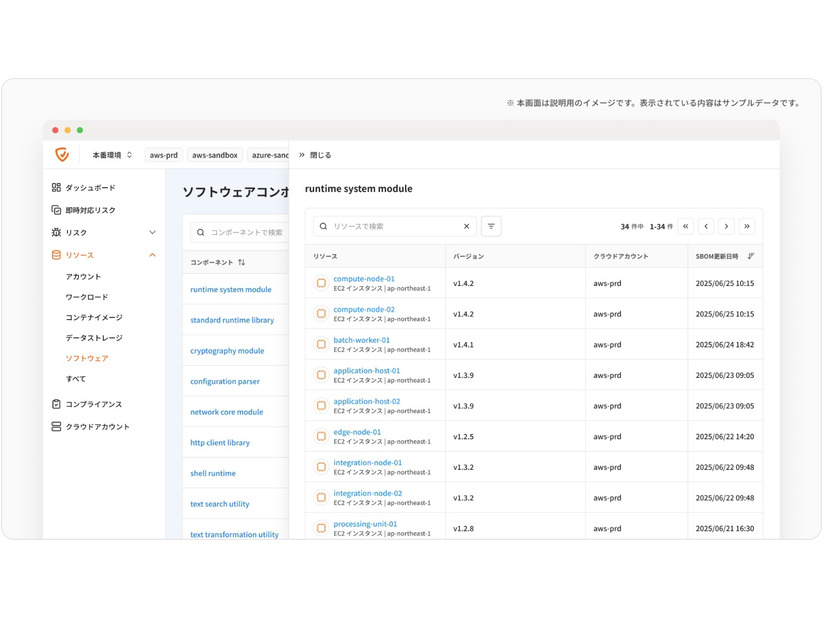Open the ダッシュボード dashboard icon item

coord(57,188)
